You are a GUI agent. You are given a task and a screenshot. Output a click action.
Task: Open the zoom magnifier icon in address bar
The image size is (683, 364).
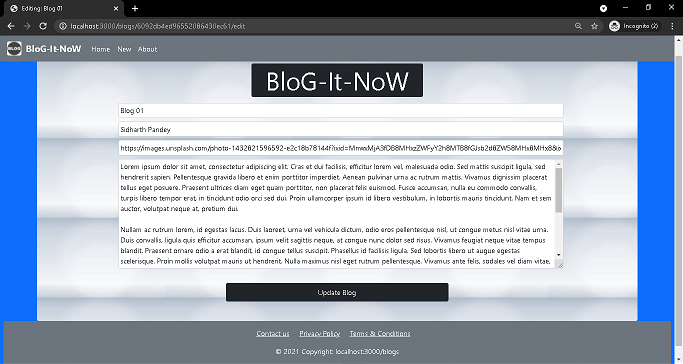tap(578, 26)
